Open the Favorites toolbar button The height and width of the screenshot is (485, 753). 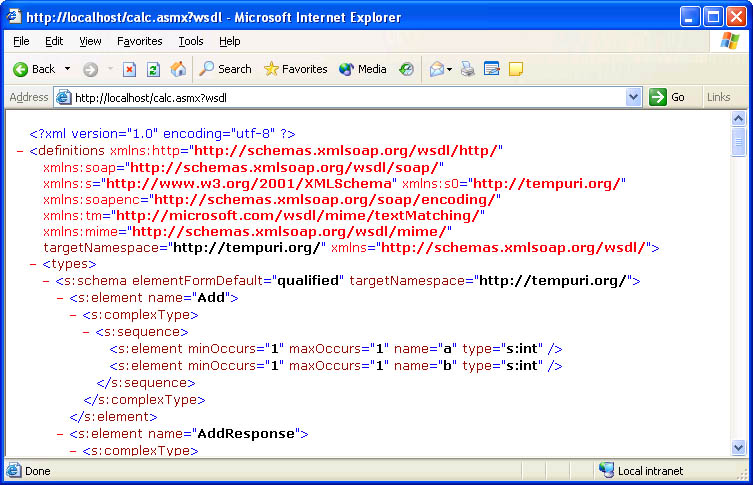click(295, 69)
